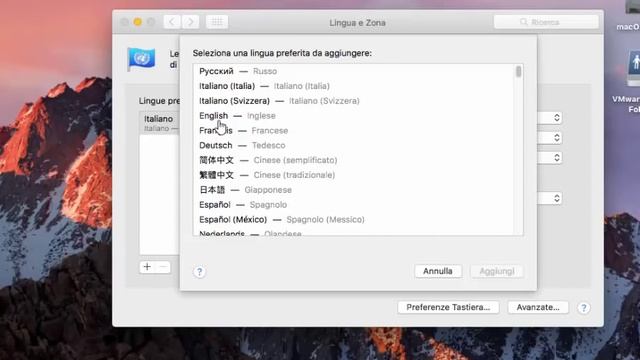
Task: Open the Avanzate button
Action: click(538, 307)
